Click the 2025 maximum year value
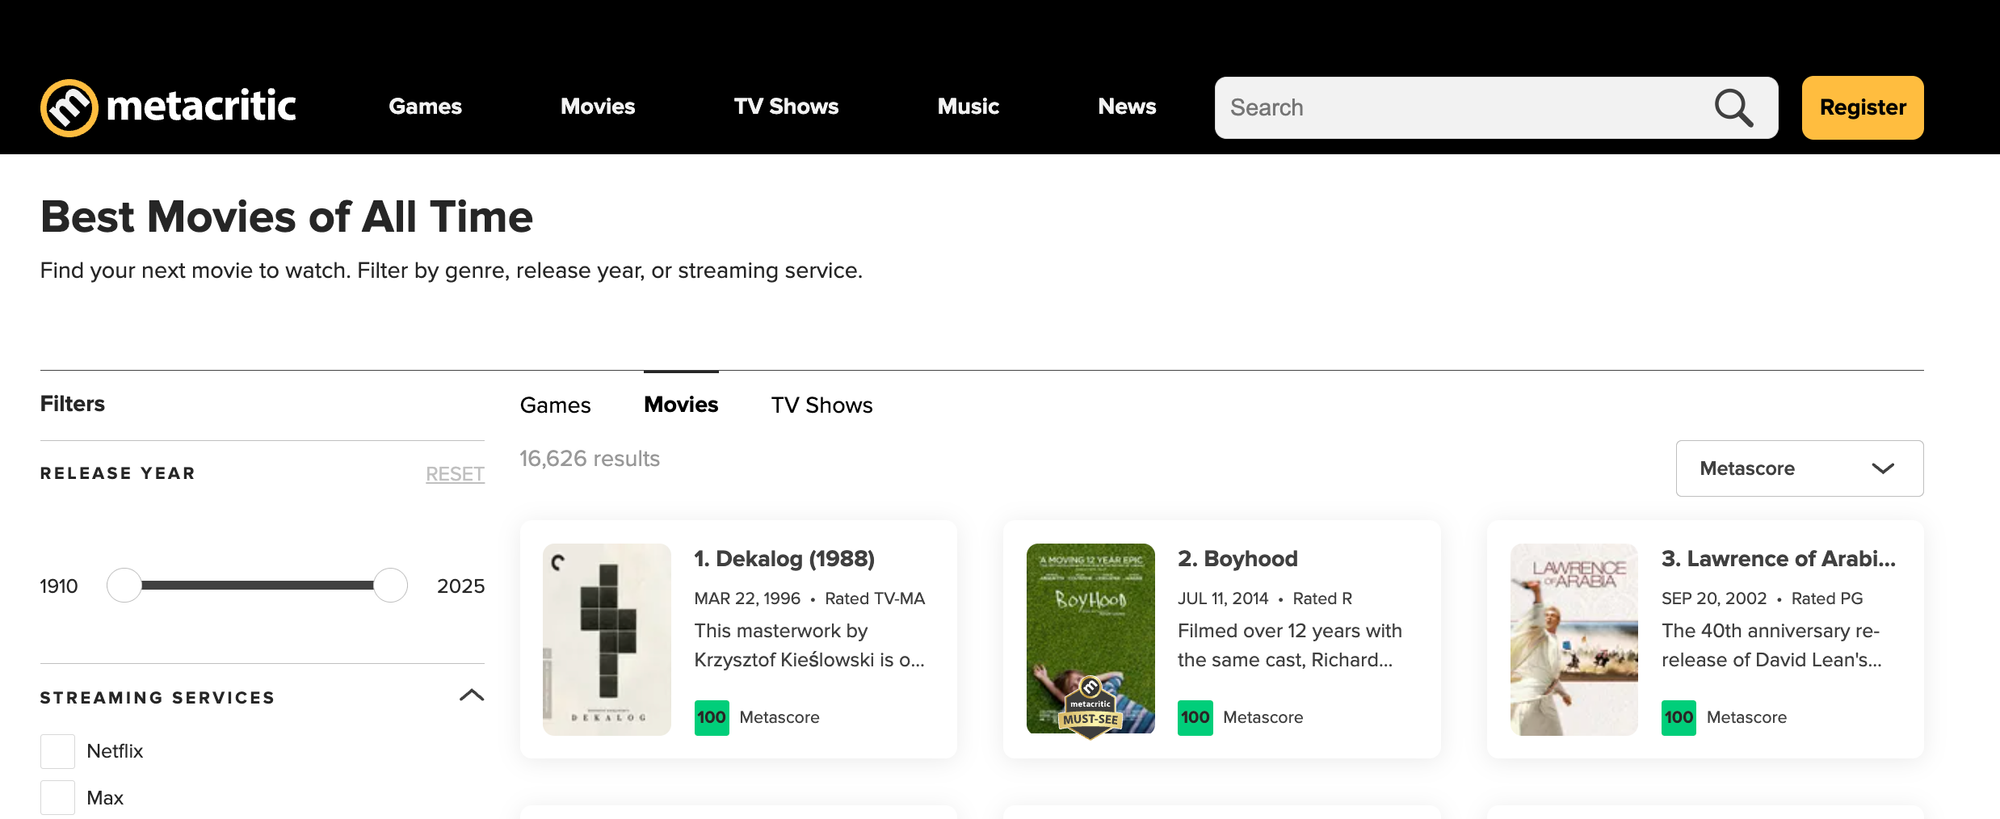Image resolution: width=2000 pixels, height=819 pixels. (461, 586)
